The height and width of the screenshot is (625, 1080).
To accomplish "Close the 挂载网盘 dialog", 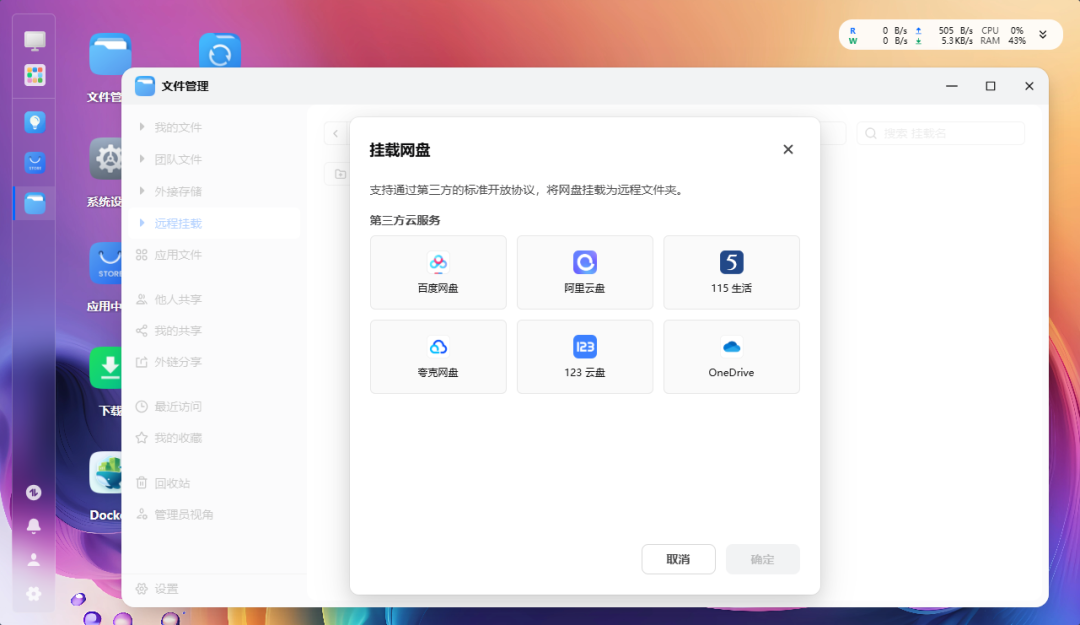I will 788,150.
